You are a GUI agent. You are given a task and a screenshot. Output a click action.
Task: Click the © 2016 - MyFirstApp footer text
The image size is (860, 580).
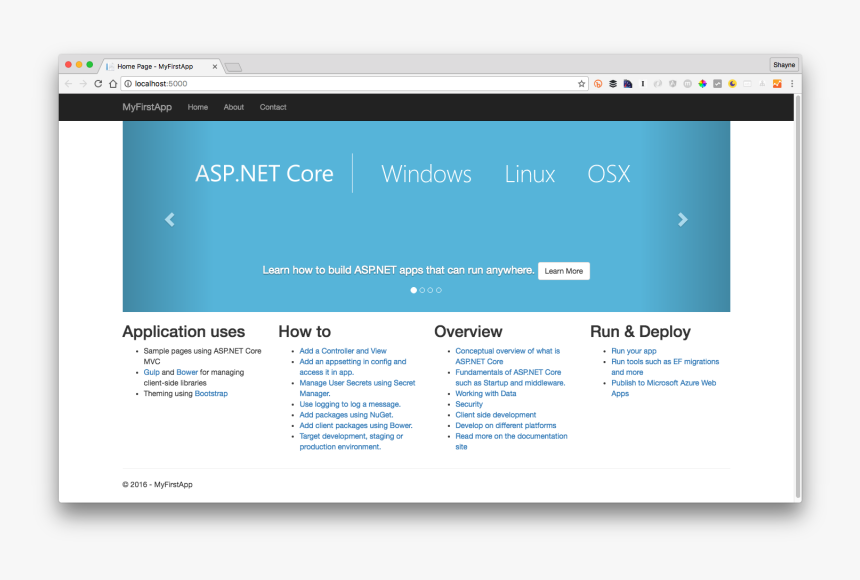(157, 485)
